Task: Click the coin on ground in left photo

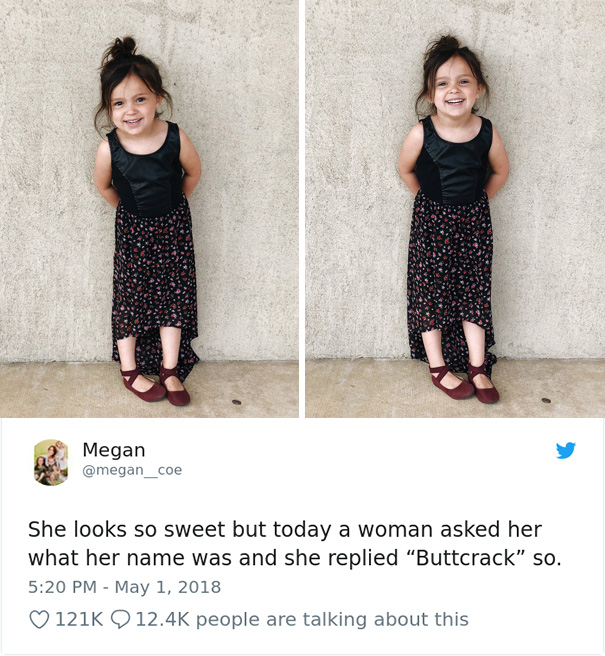Action: coord(237,402)
